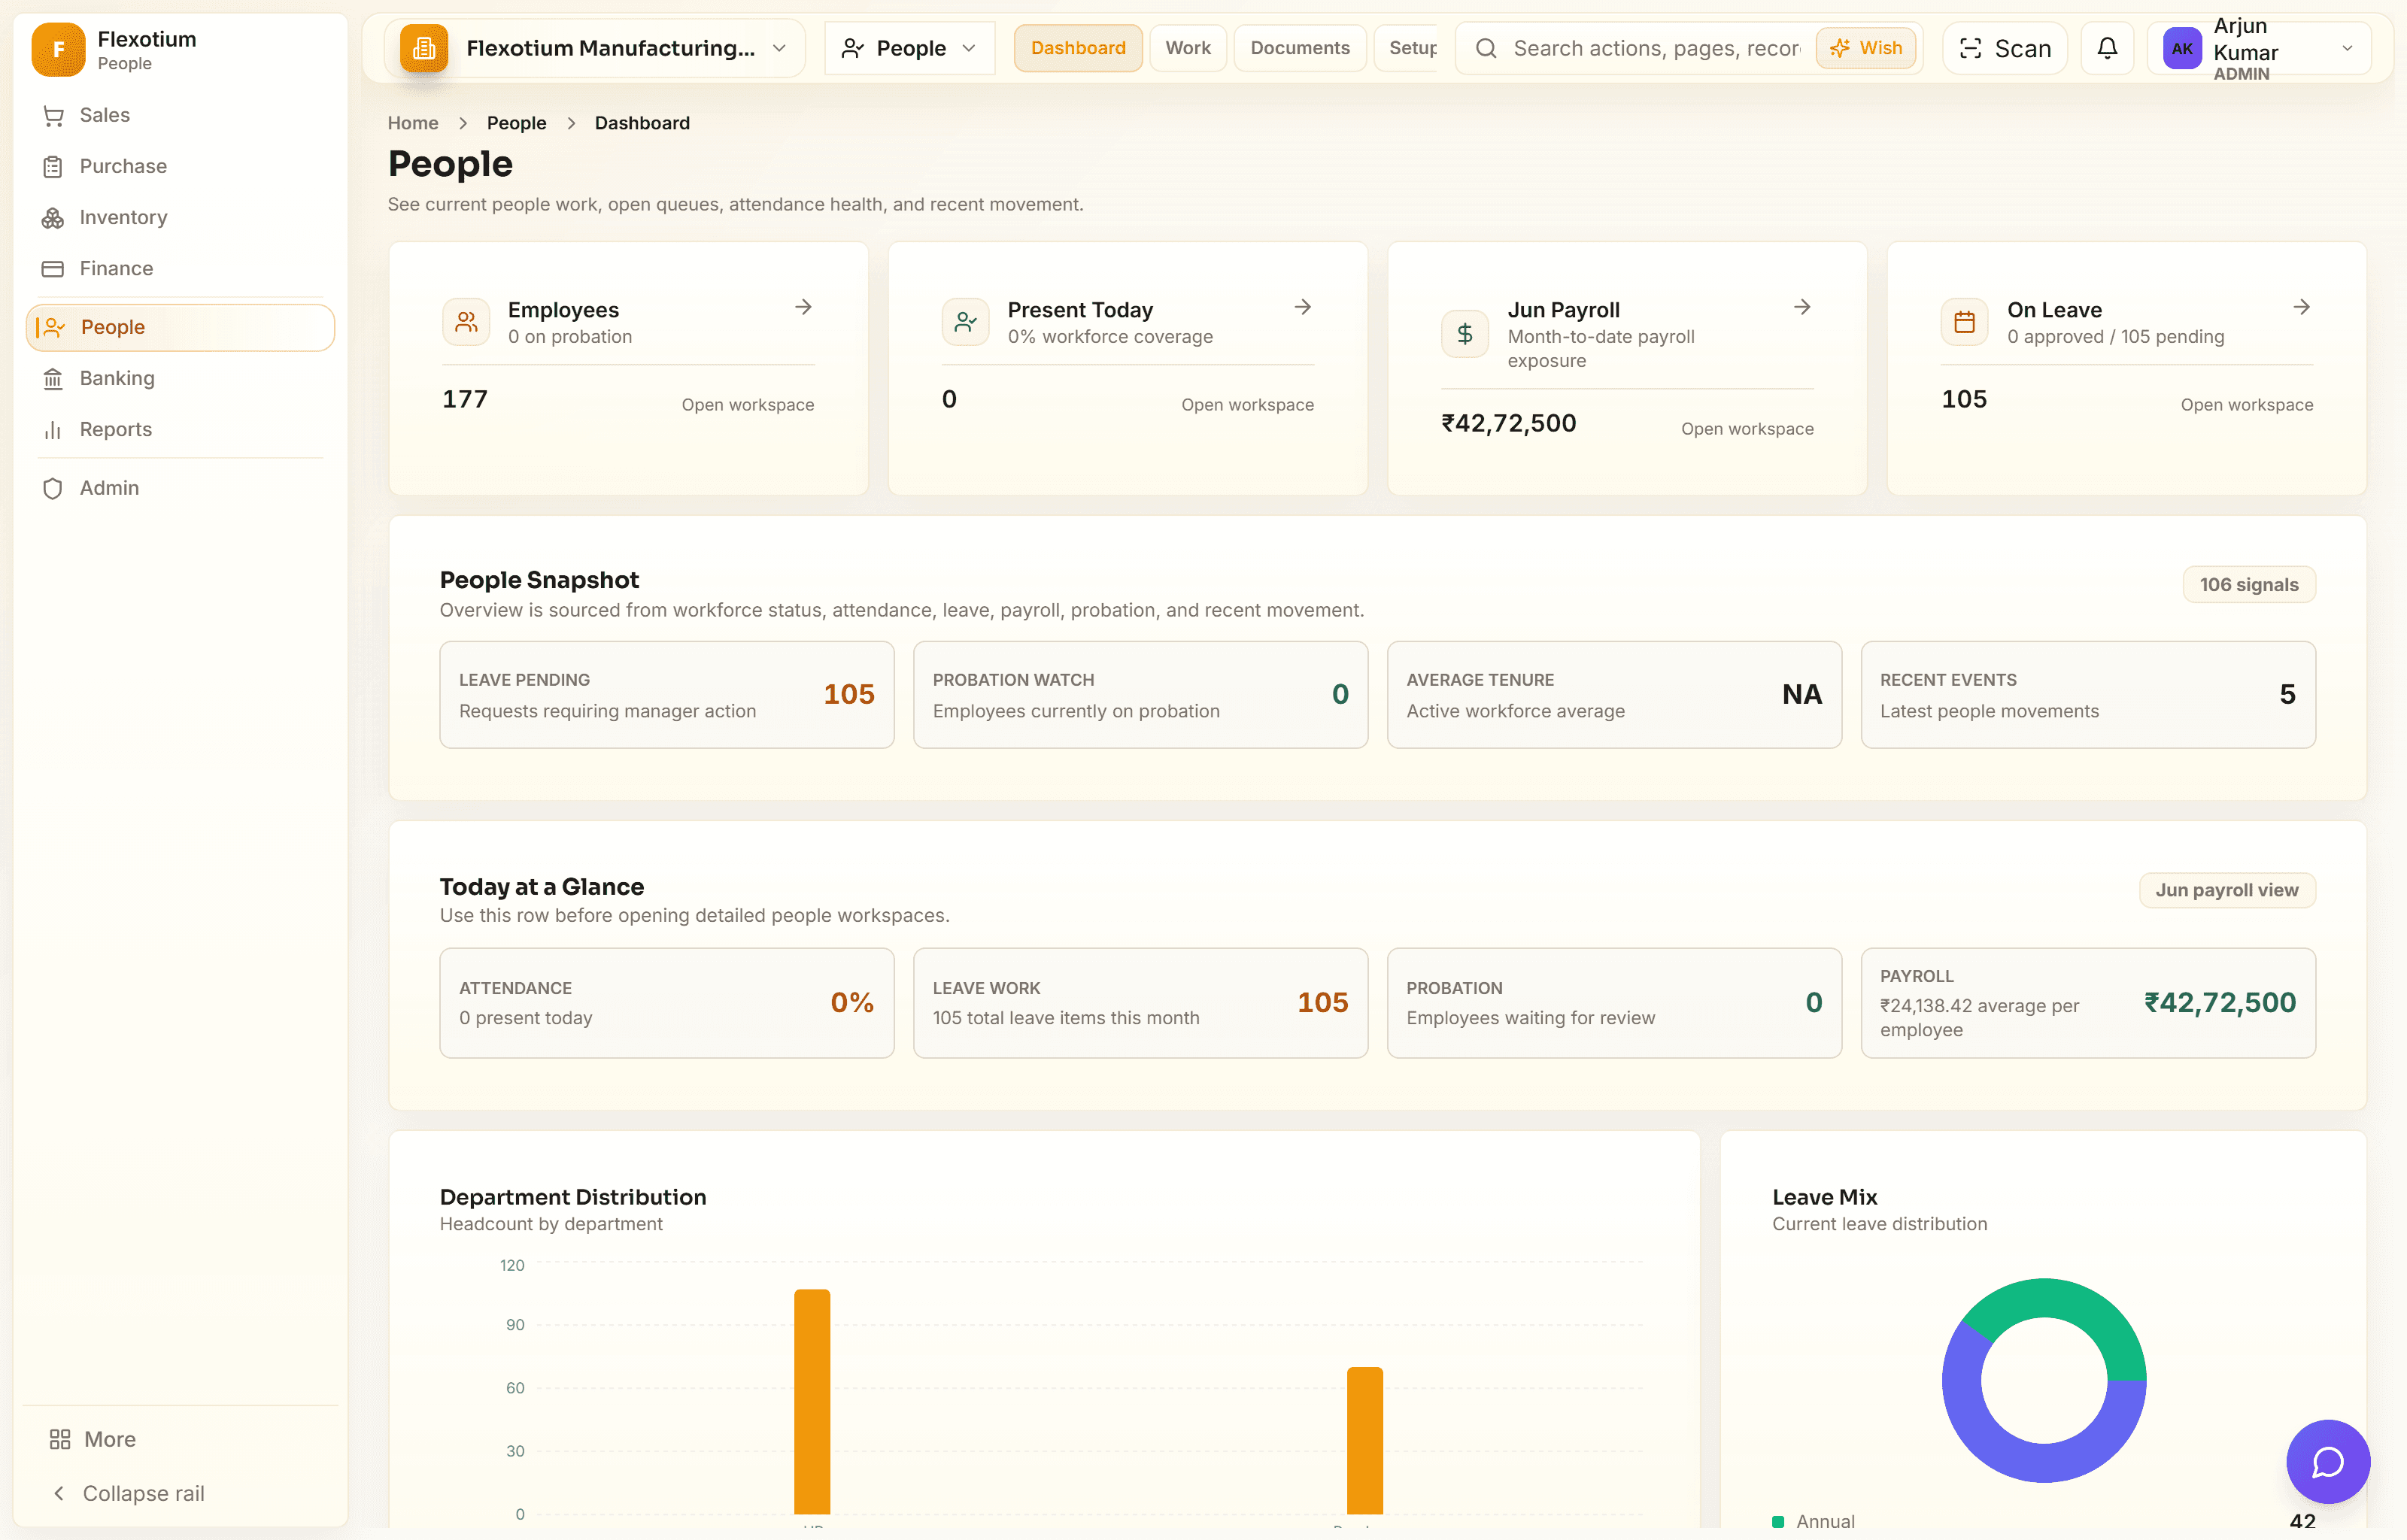Click the Flexotium Manufacturing company building icon
The width and height of the screenshot is (2407, 1540).
point(424,48)
